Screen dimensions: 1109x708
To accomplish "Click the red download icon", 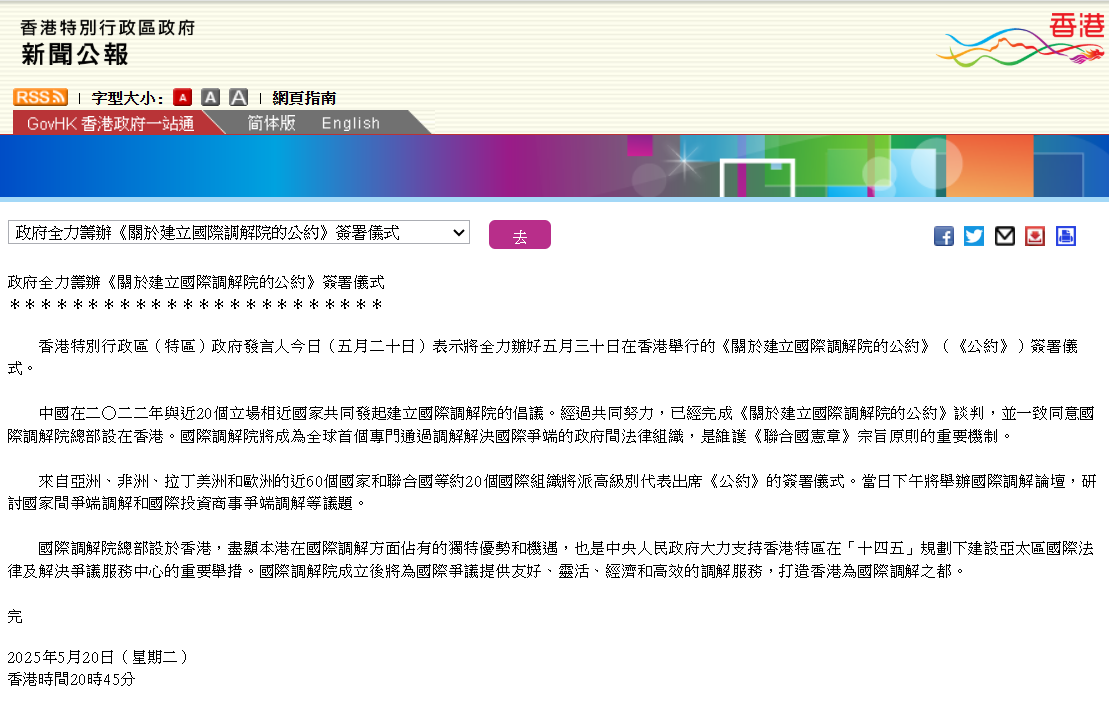I will [1035, 236].
